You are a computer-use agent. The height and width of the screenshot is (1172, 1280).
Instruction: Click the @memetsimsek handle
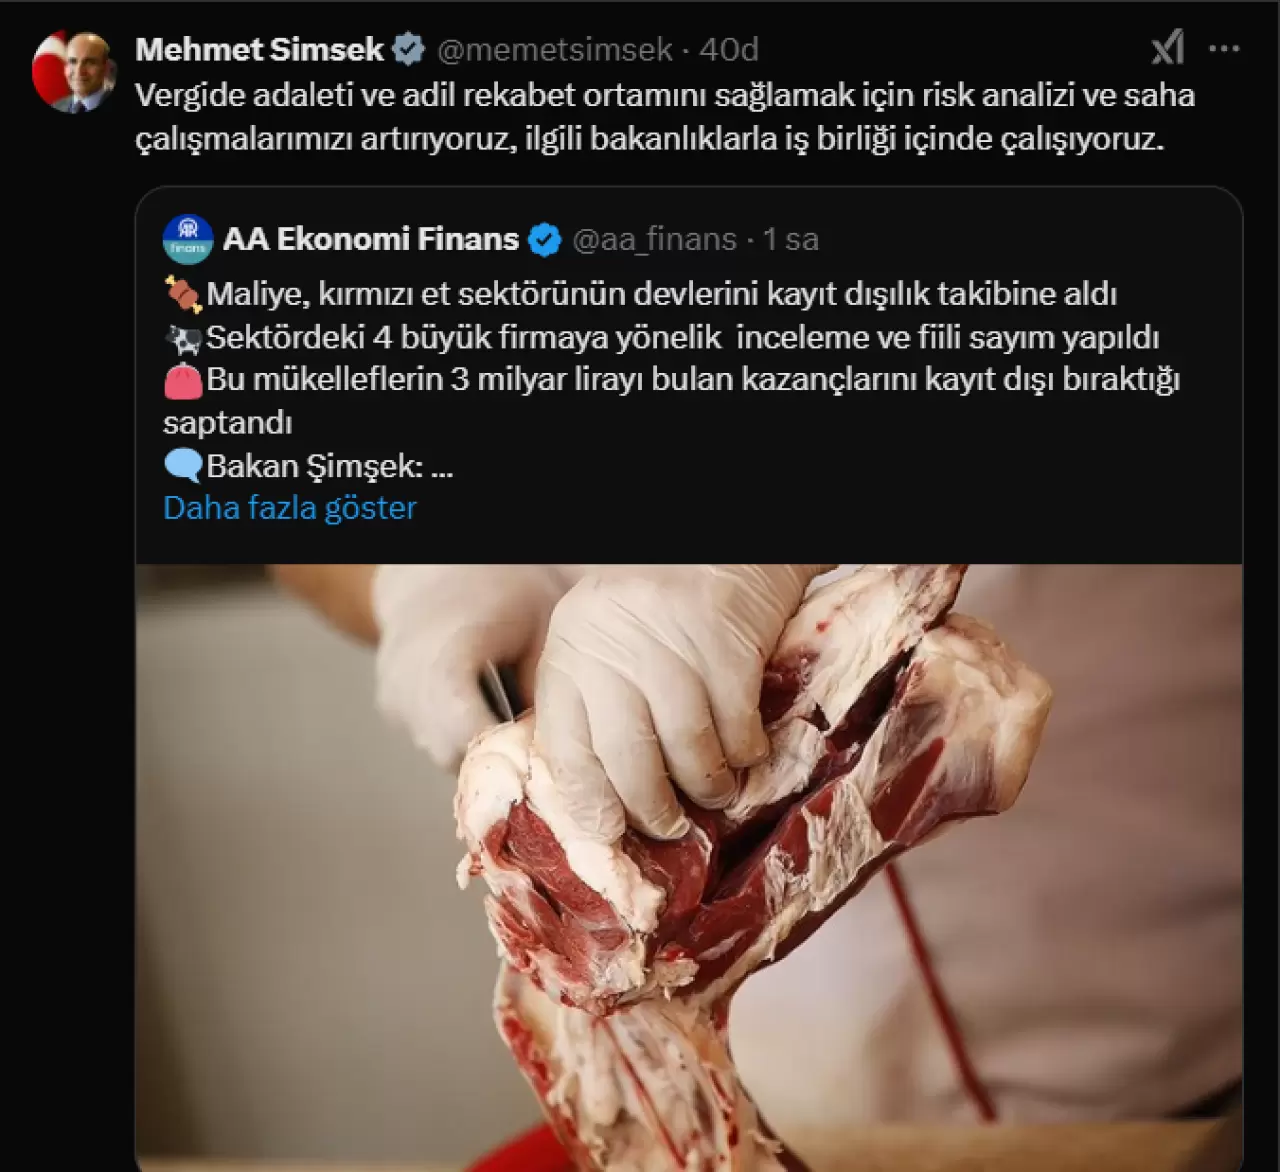click(555, 49)
